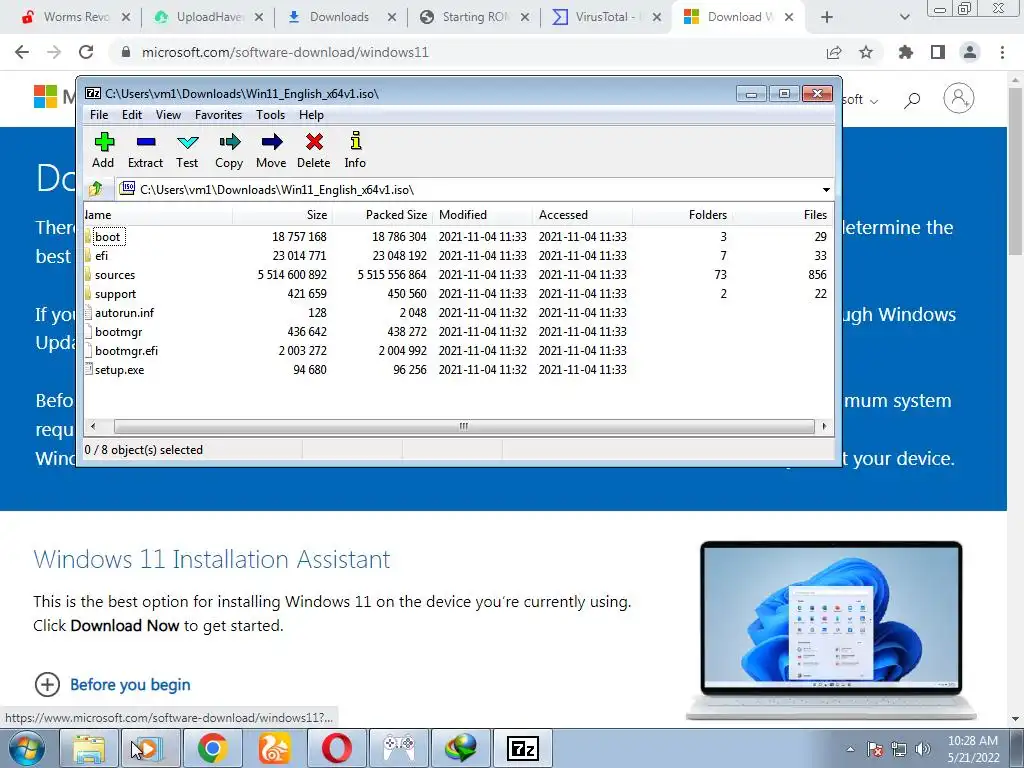Open the Chrome profile avatar
This screenshot has height=768, width=1024.
(970, 52)
